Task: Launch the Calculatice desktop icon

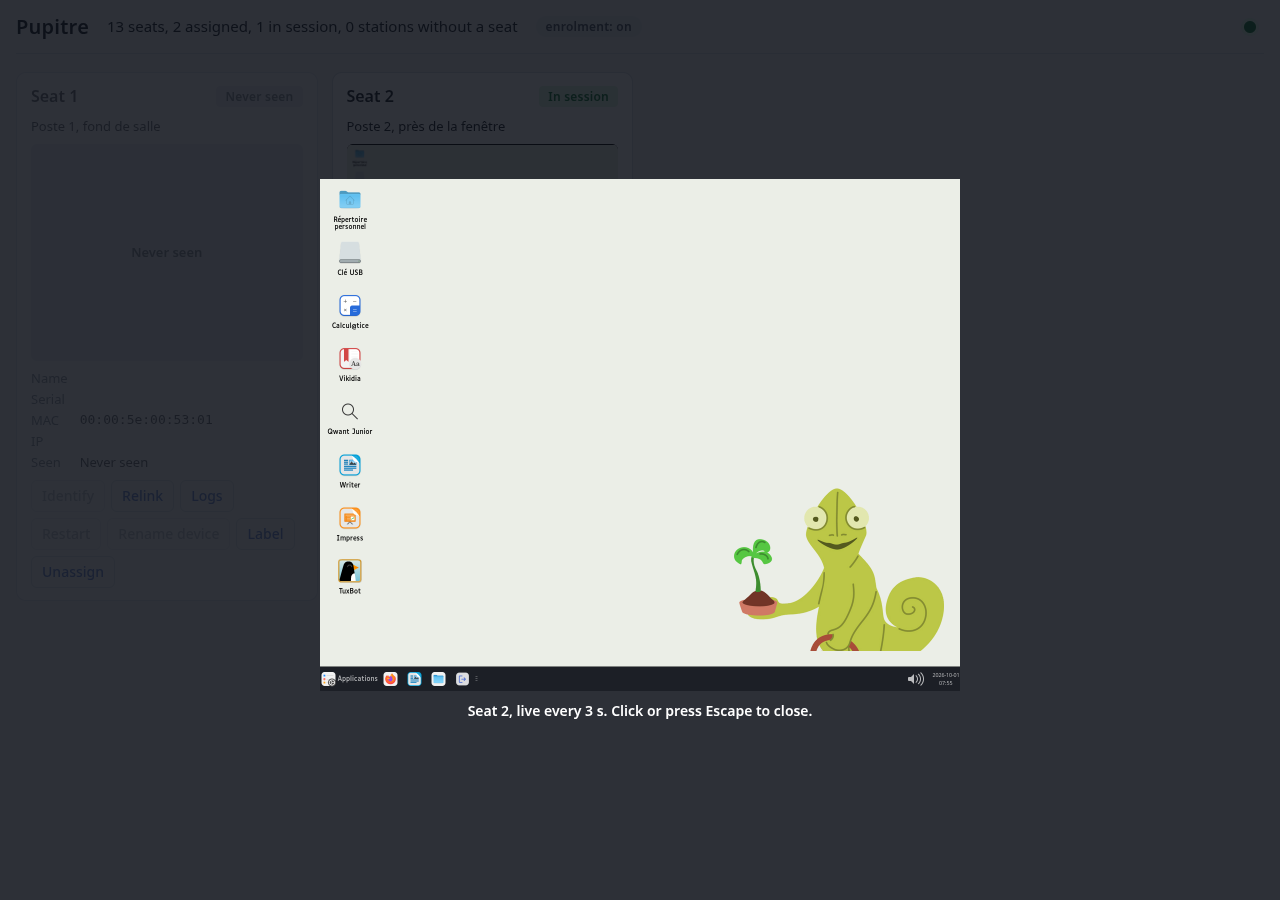Action: [350, 306]
